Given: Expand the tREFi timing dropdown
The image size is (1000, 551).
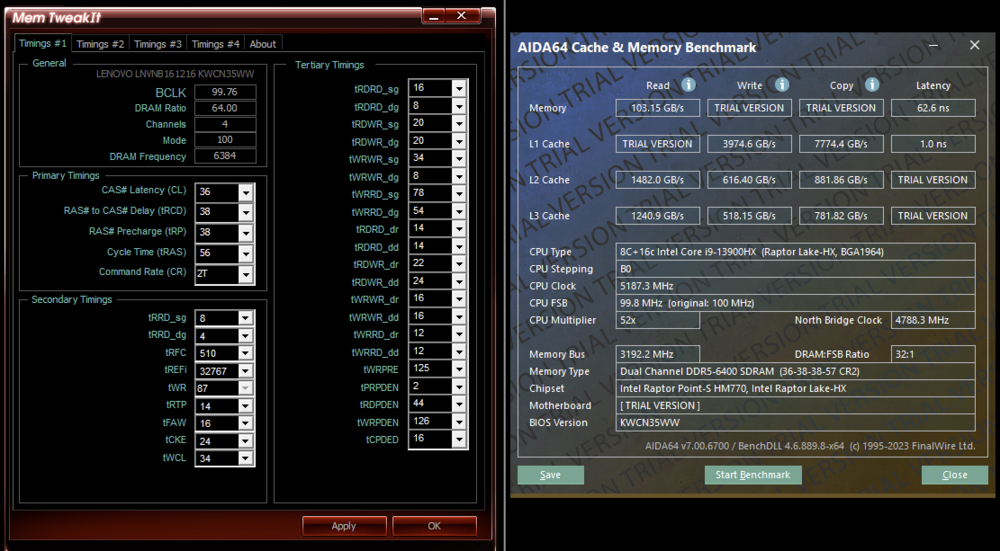Looking at the screenshot, I should click(245, 370).
